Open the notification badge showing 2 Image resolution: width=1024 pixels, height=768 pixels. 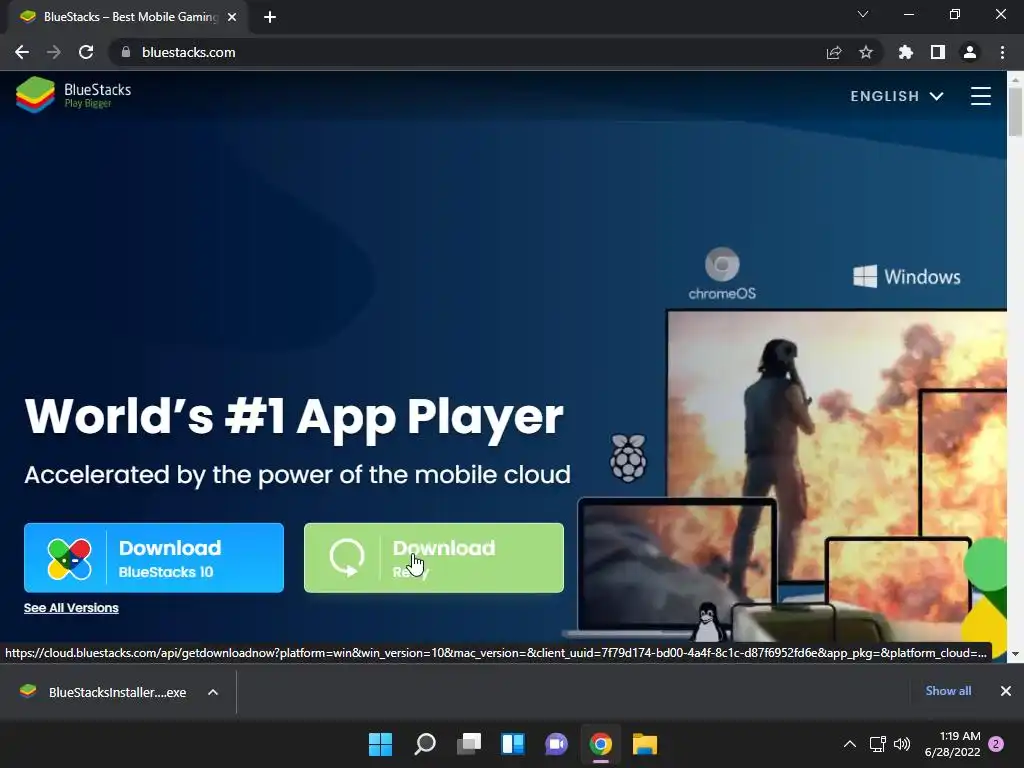996,744
